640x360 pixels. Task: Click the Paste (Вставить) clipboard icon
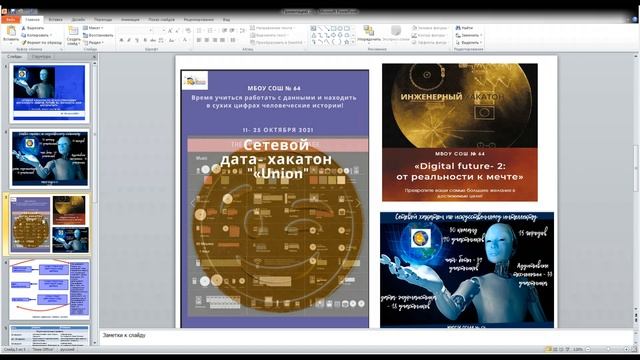11,31
